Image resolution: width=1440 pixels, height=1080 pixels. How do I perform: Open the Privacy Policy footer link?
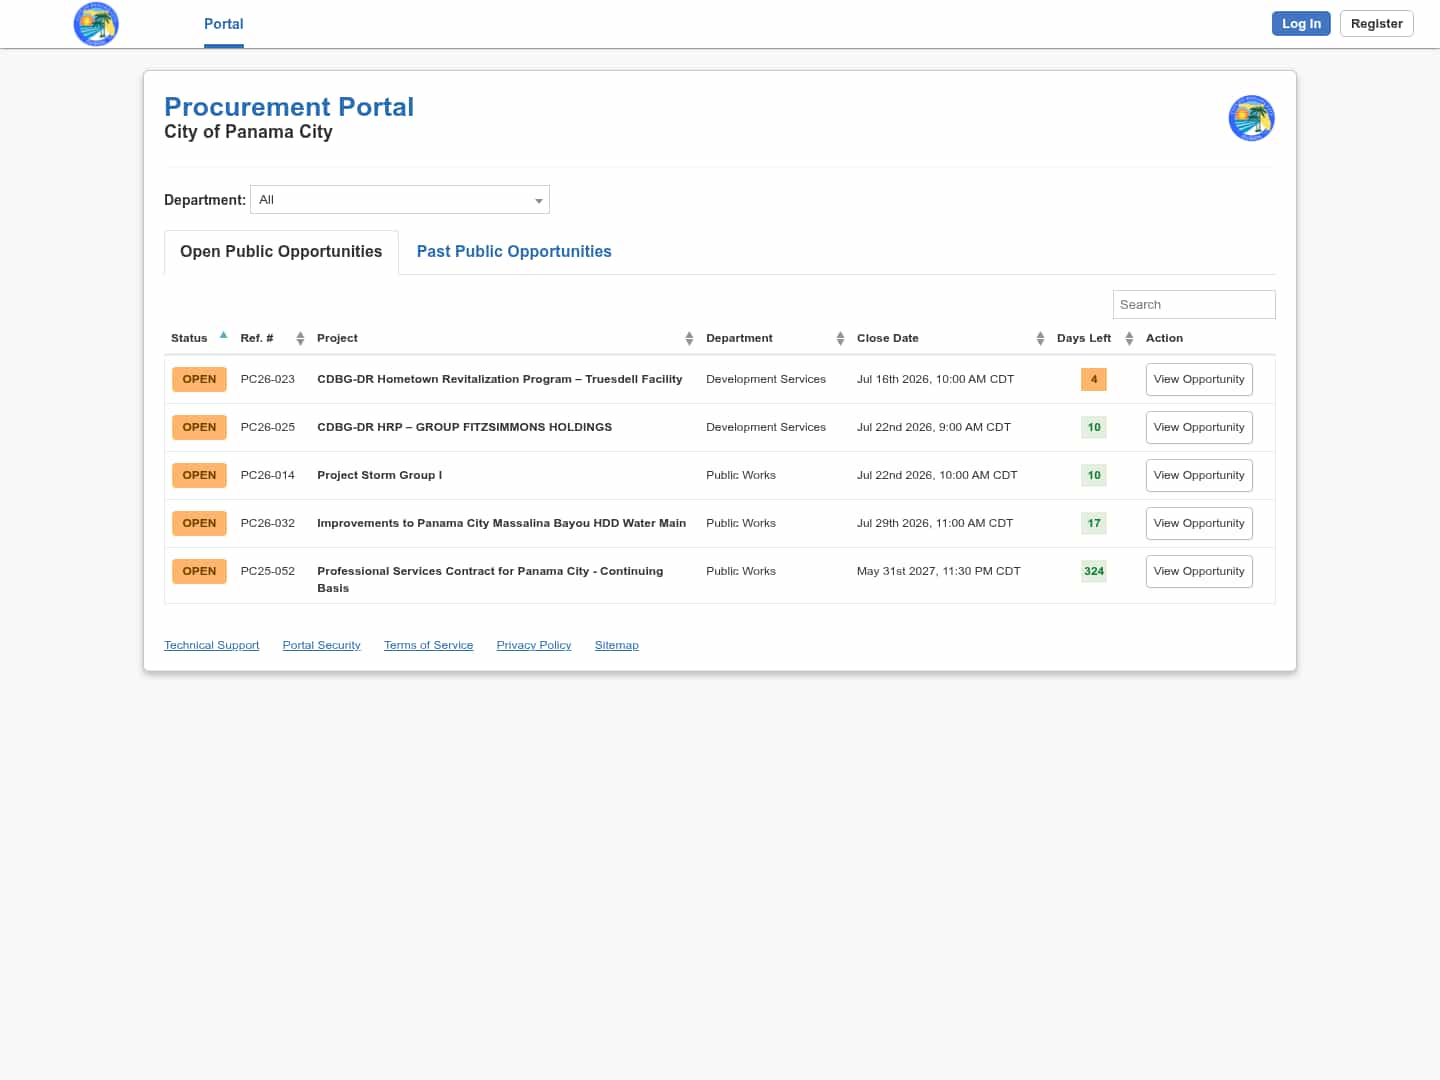click(534, 645)
